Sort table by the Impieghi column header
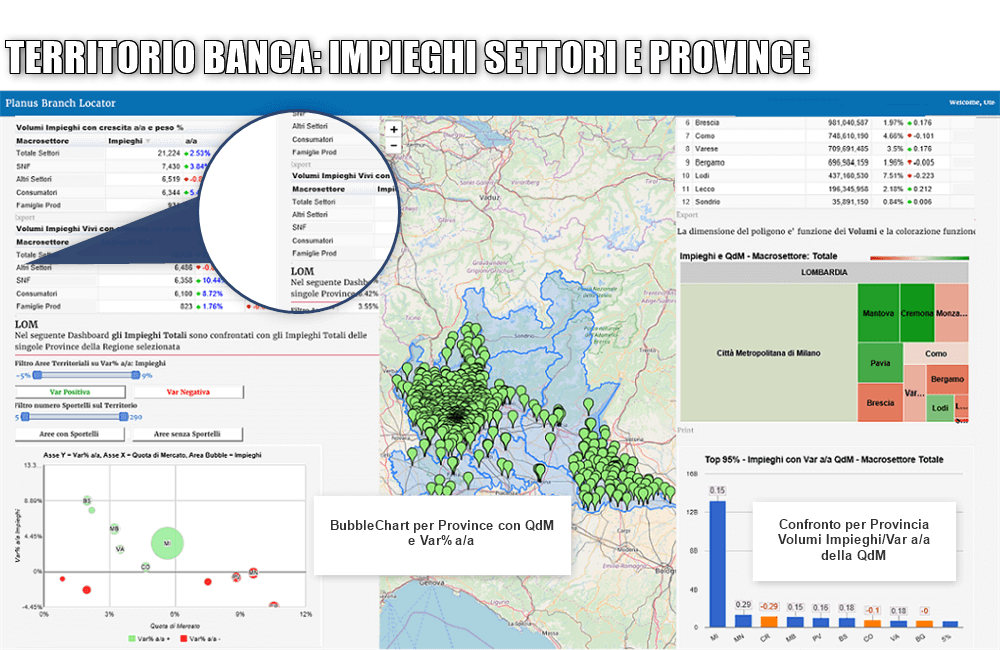 [x=129, y=140]
